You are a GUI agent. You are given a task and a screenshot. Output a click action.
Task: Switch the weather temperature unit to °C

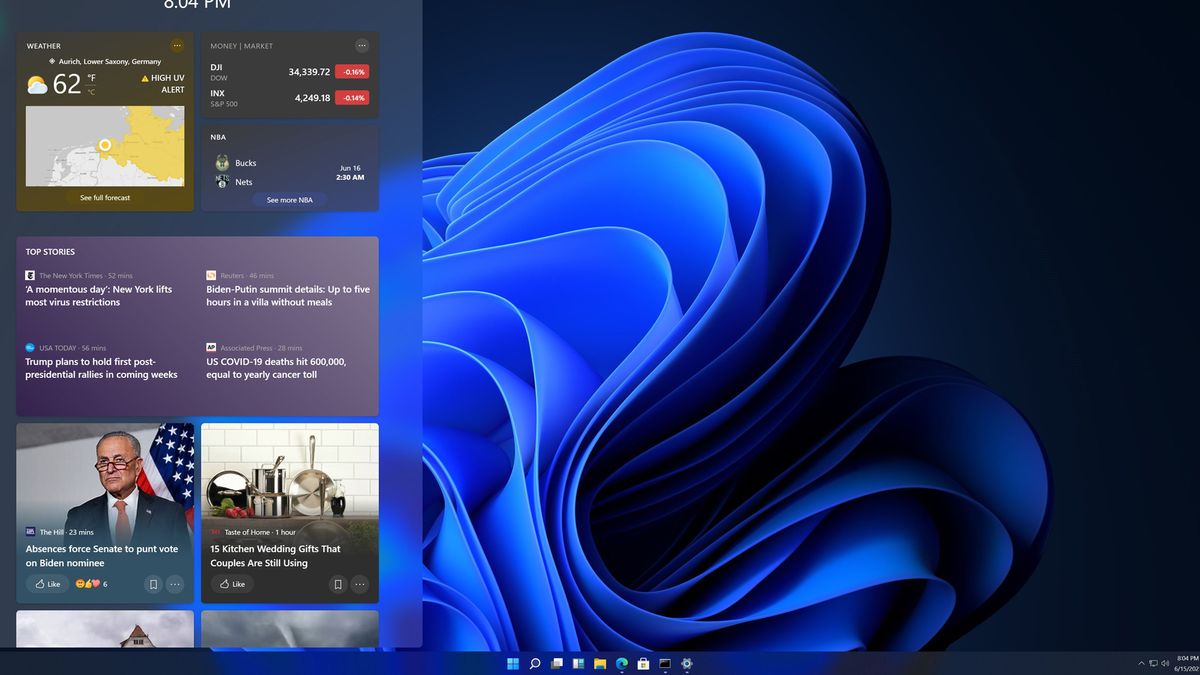click(91, 91)
